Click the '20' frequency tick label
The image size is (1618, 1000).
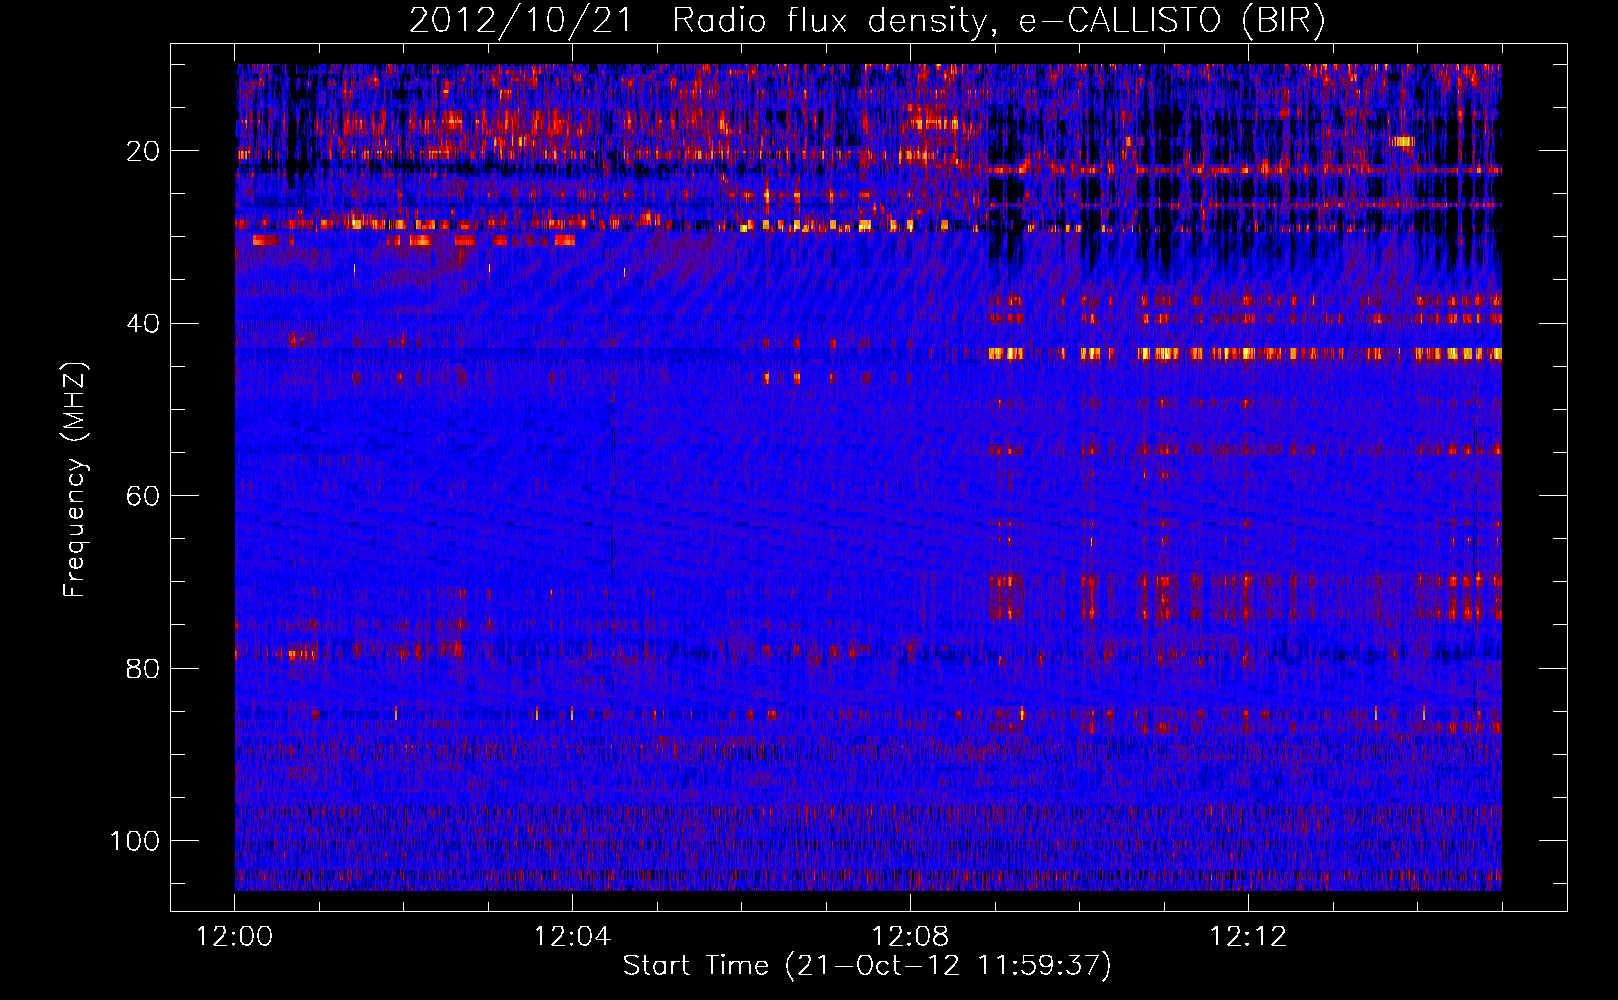pyautogui.click(x=144, y=151)
